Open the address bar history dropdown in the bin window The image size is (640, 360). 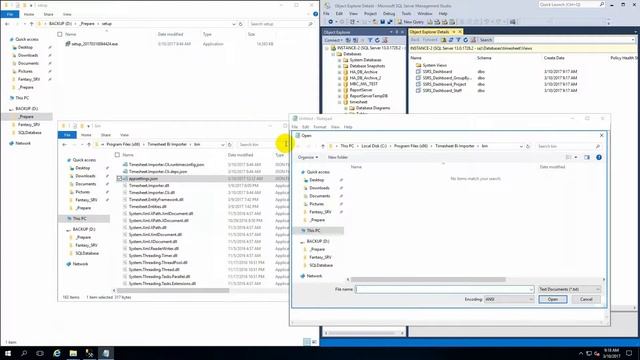(223, 145)
